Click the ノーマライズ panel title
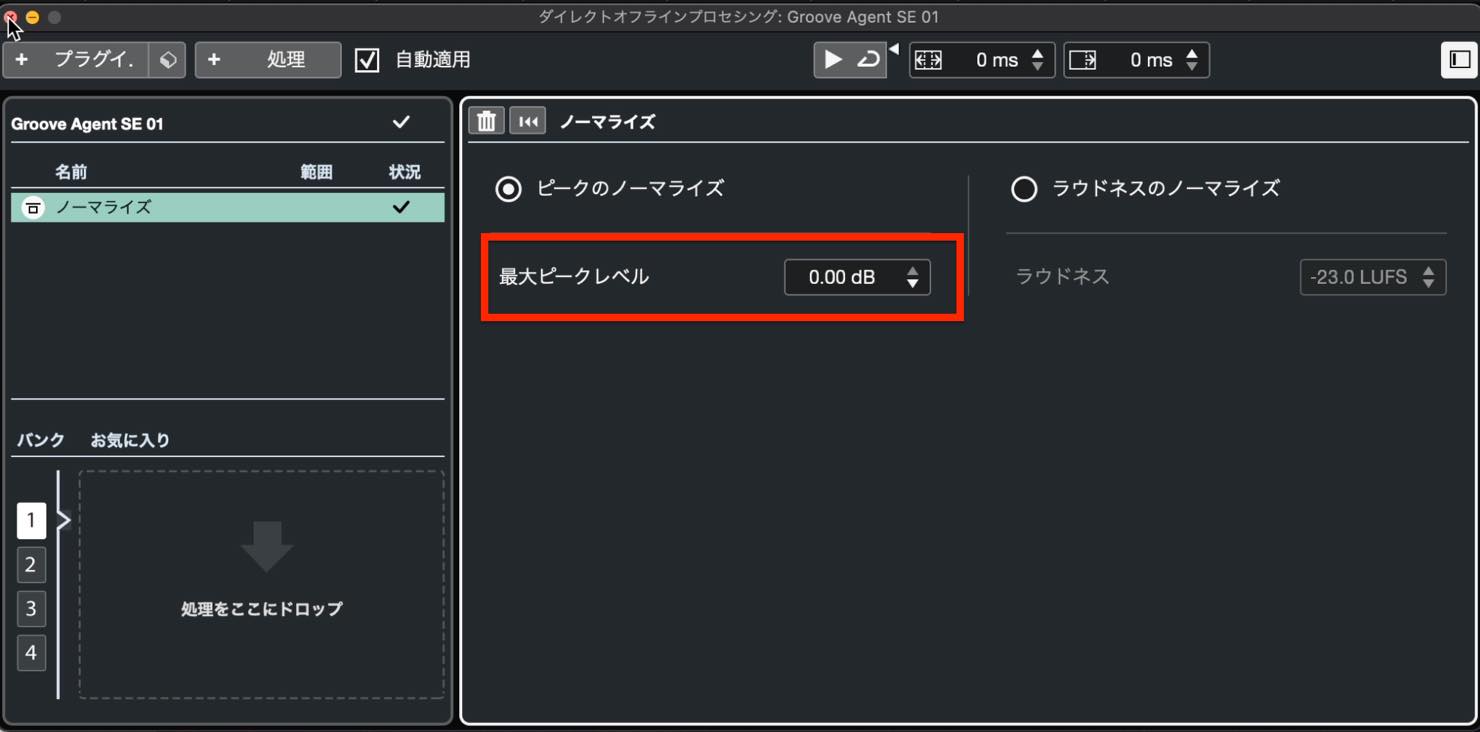The image size is (1480, 732). [607, 122]
